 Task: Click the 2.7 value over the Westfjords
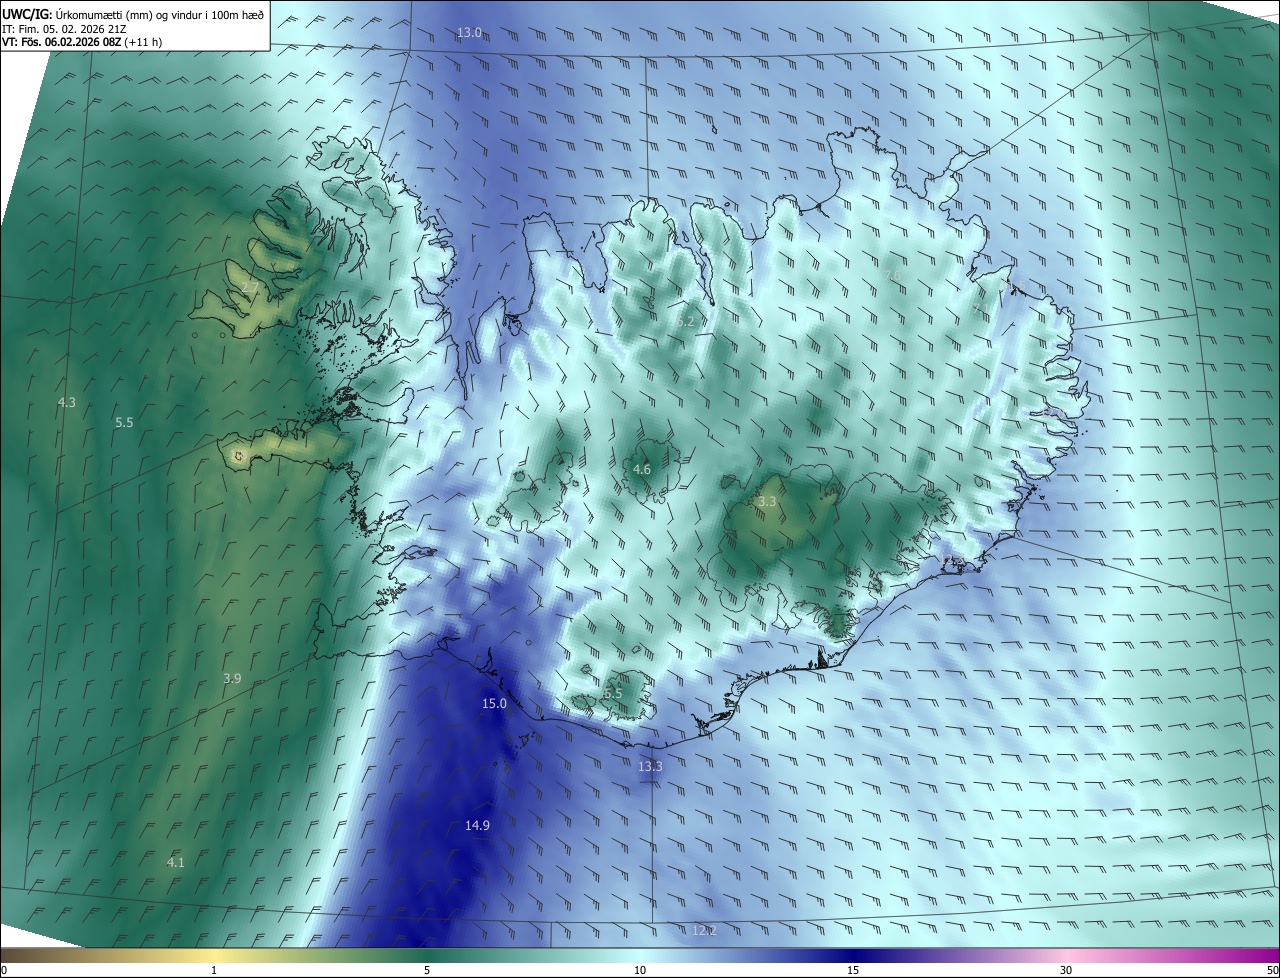[x=250, y=288]
